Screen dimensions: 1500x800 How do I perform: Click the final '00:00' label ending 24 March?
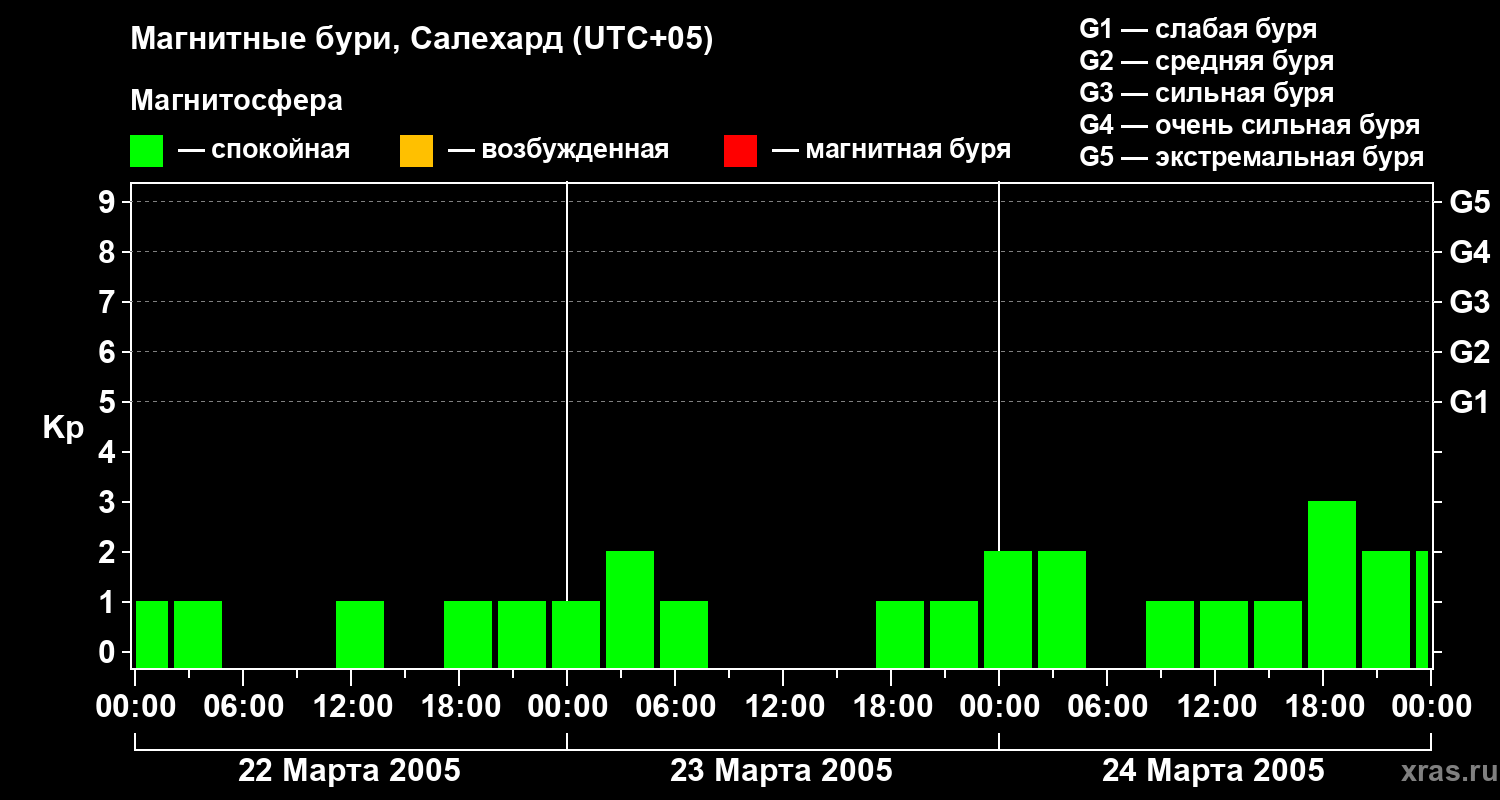coord(1431,707)
